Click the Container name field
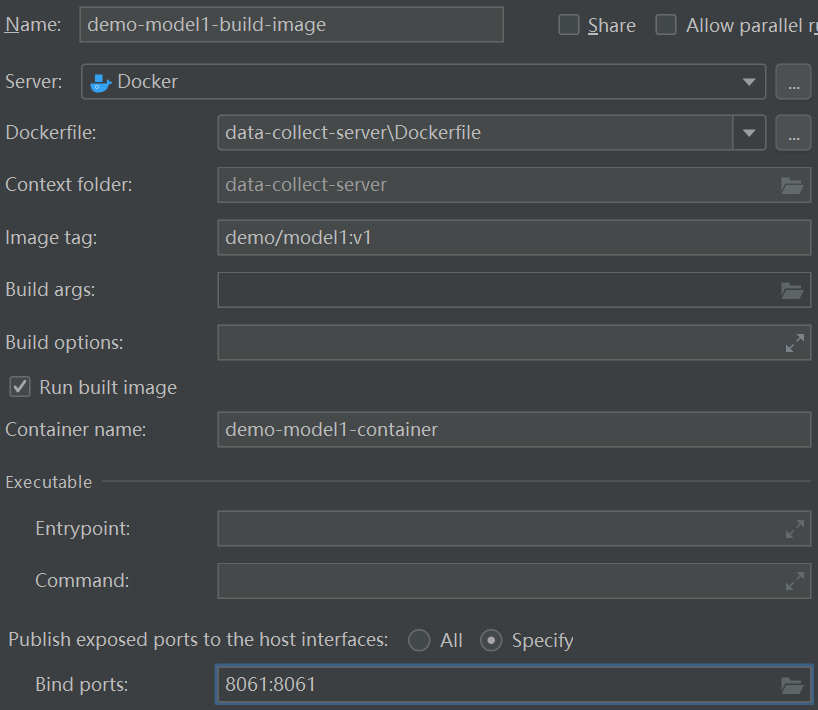818x710 pixels. (513, 430)
